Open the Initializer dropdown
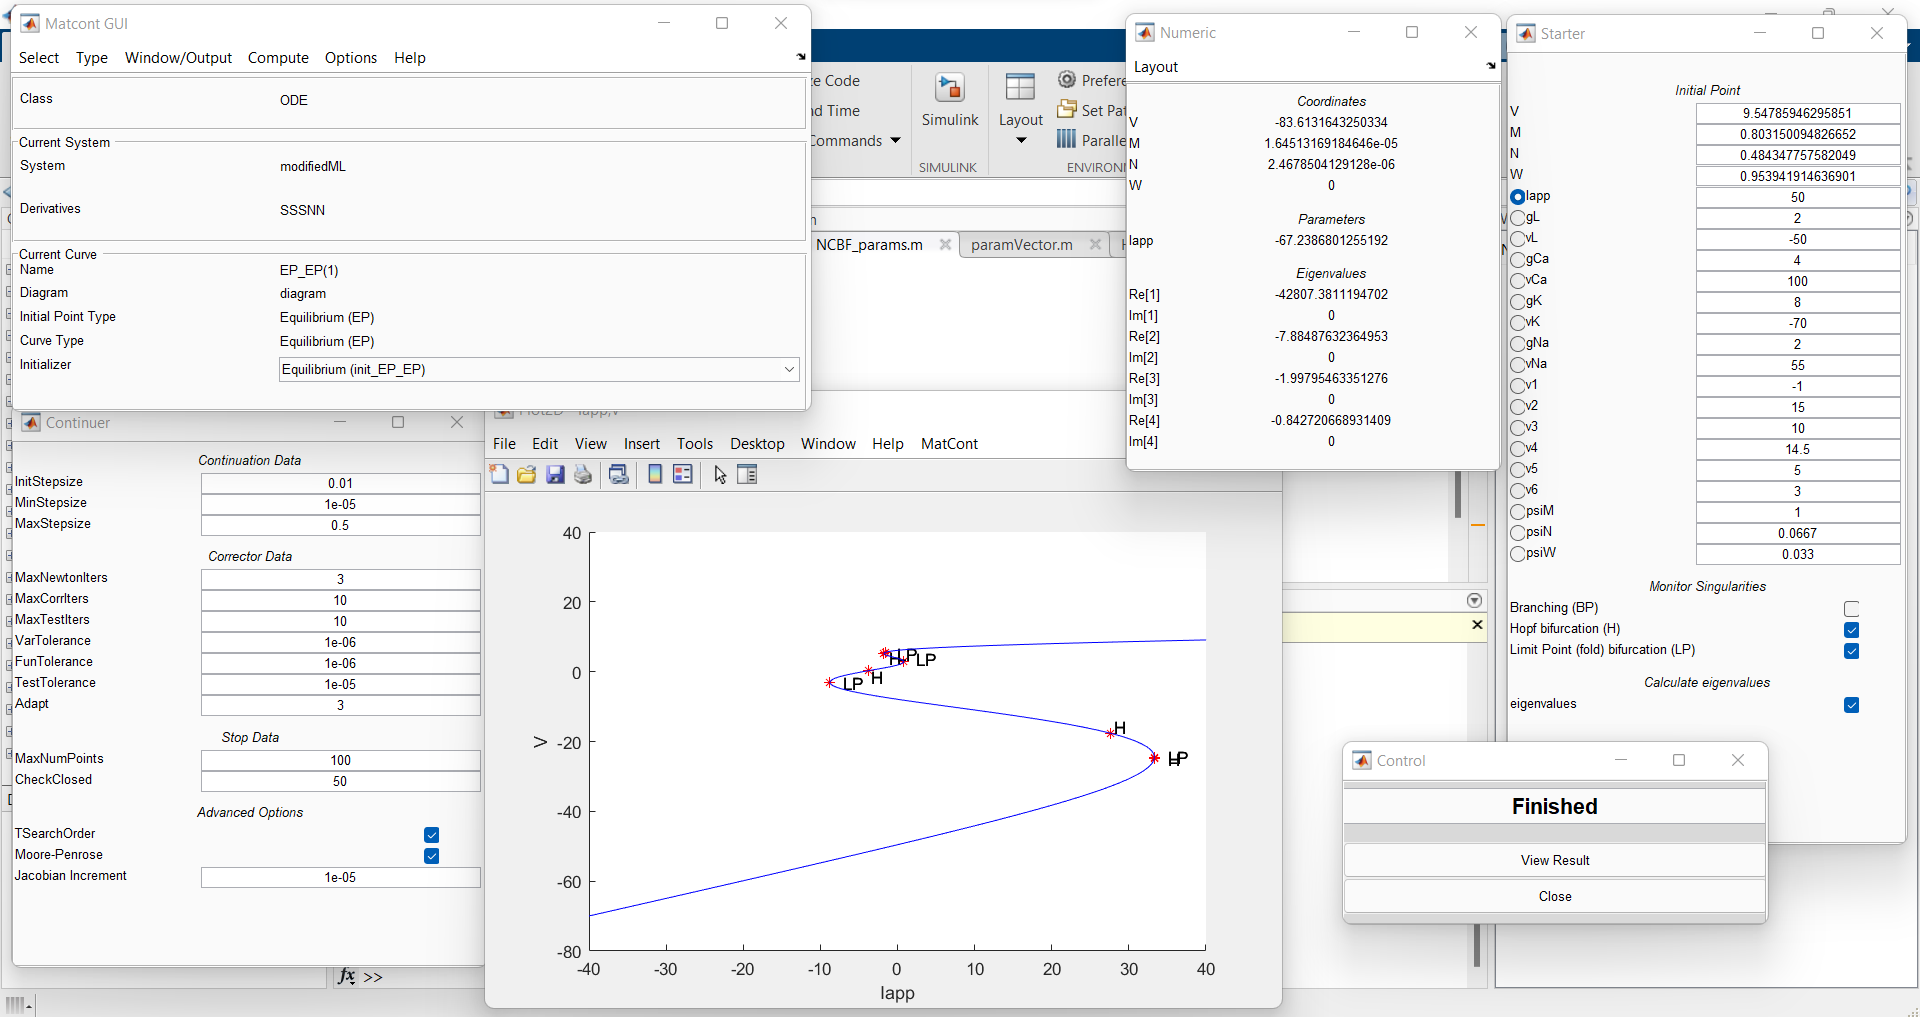 789,370
